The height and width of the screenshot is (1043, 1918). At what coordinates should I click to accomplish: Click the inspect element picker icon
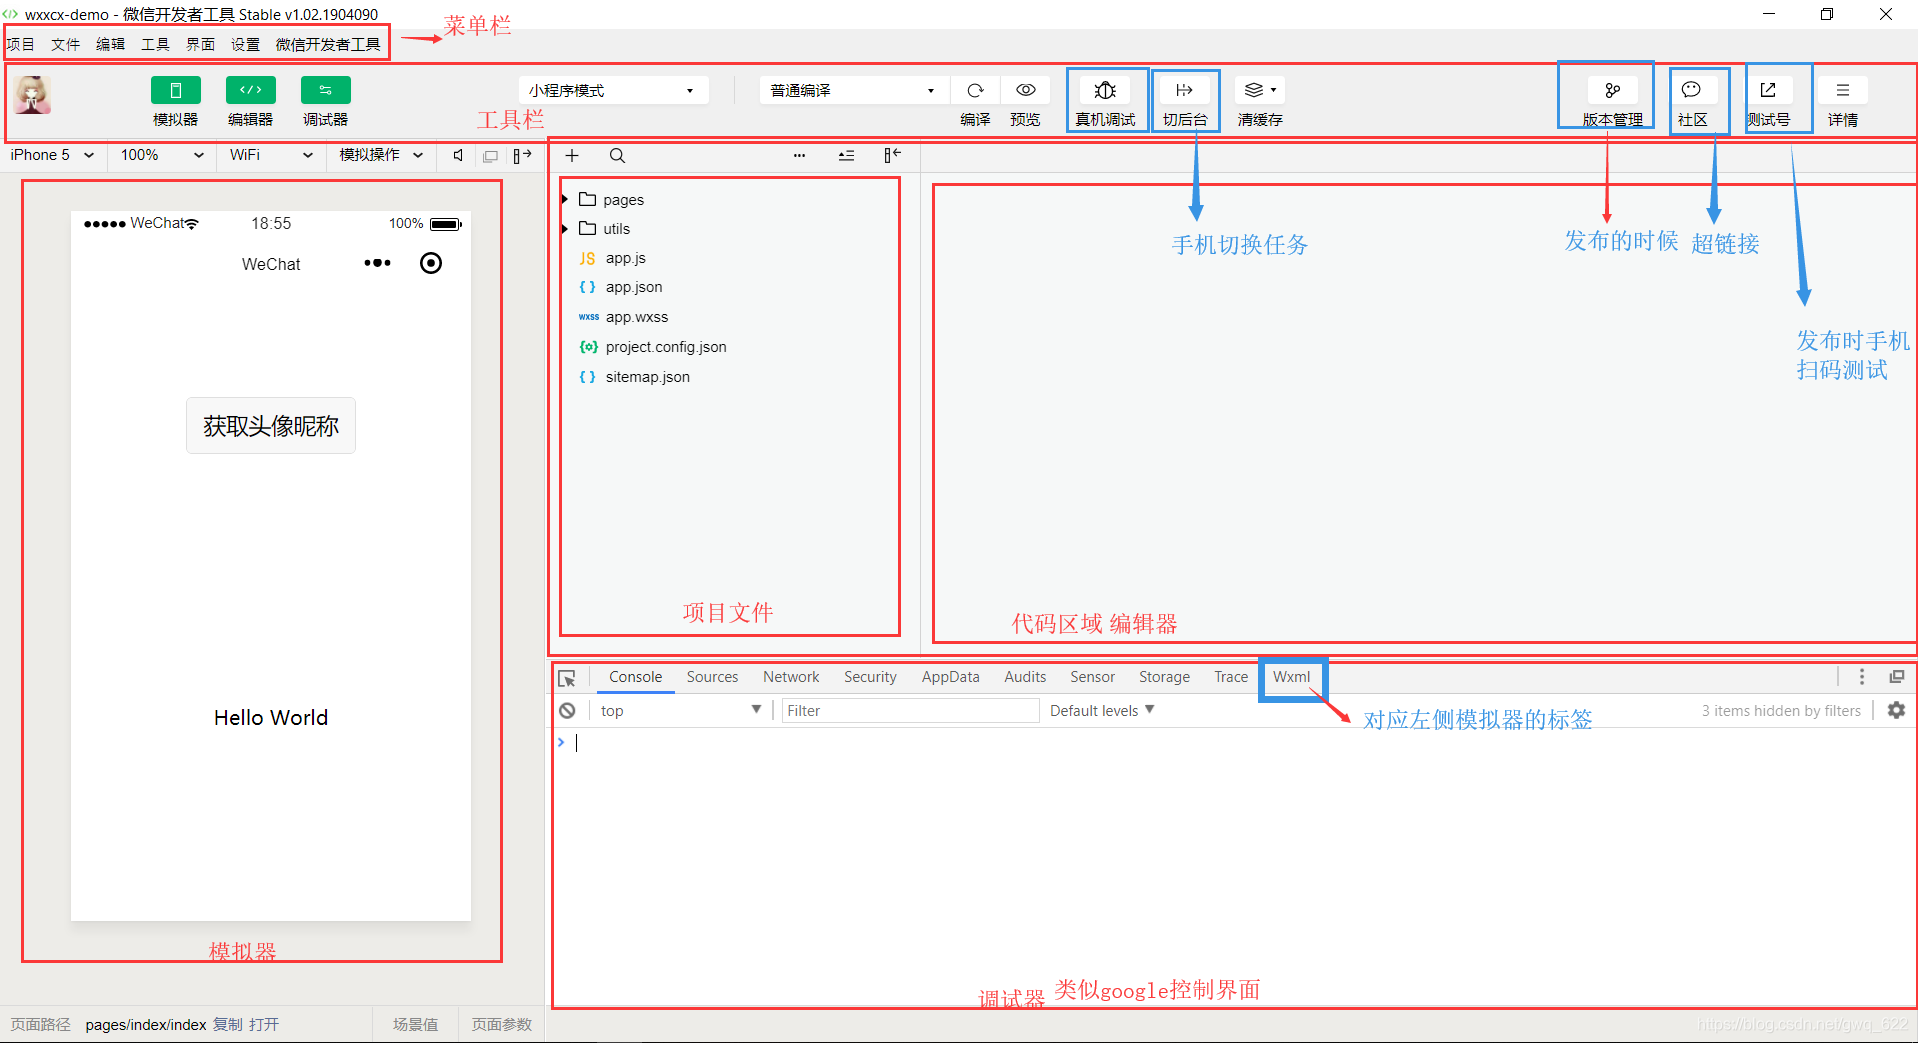coord(567,678)
